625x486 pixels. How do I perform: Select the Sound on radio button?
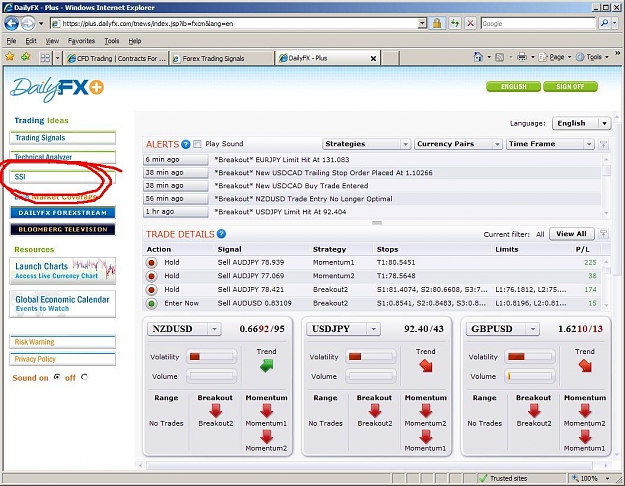pyautogui.click(x=57, y=377)
